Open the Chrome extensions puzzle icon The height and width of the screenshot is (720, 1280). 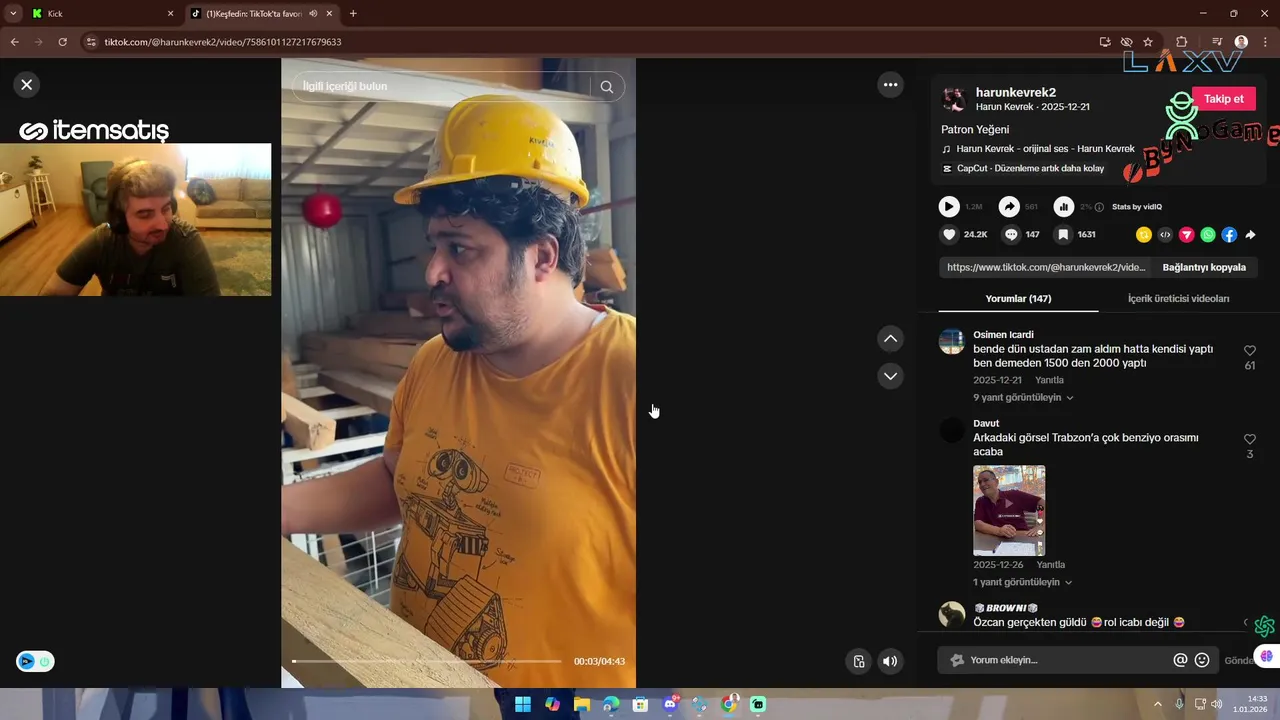point(1181,42)
